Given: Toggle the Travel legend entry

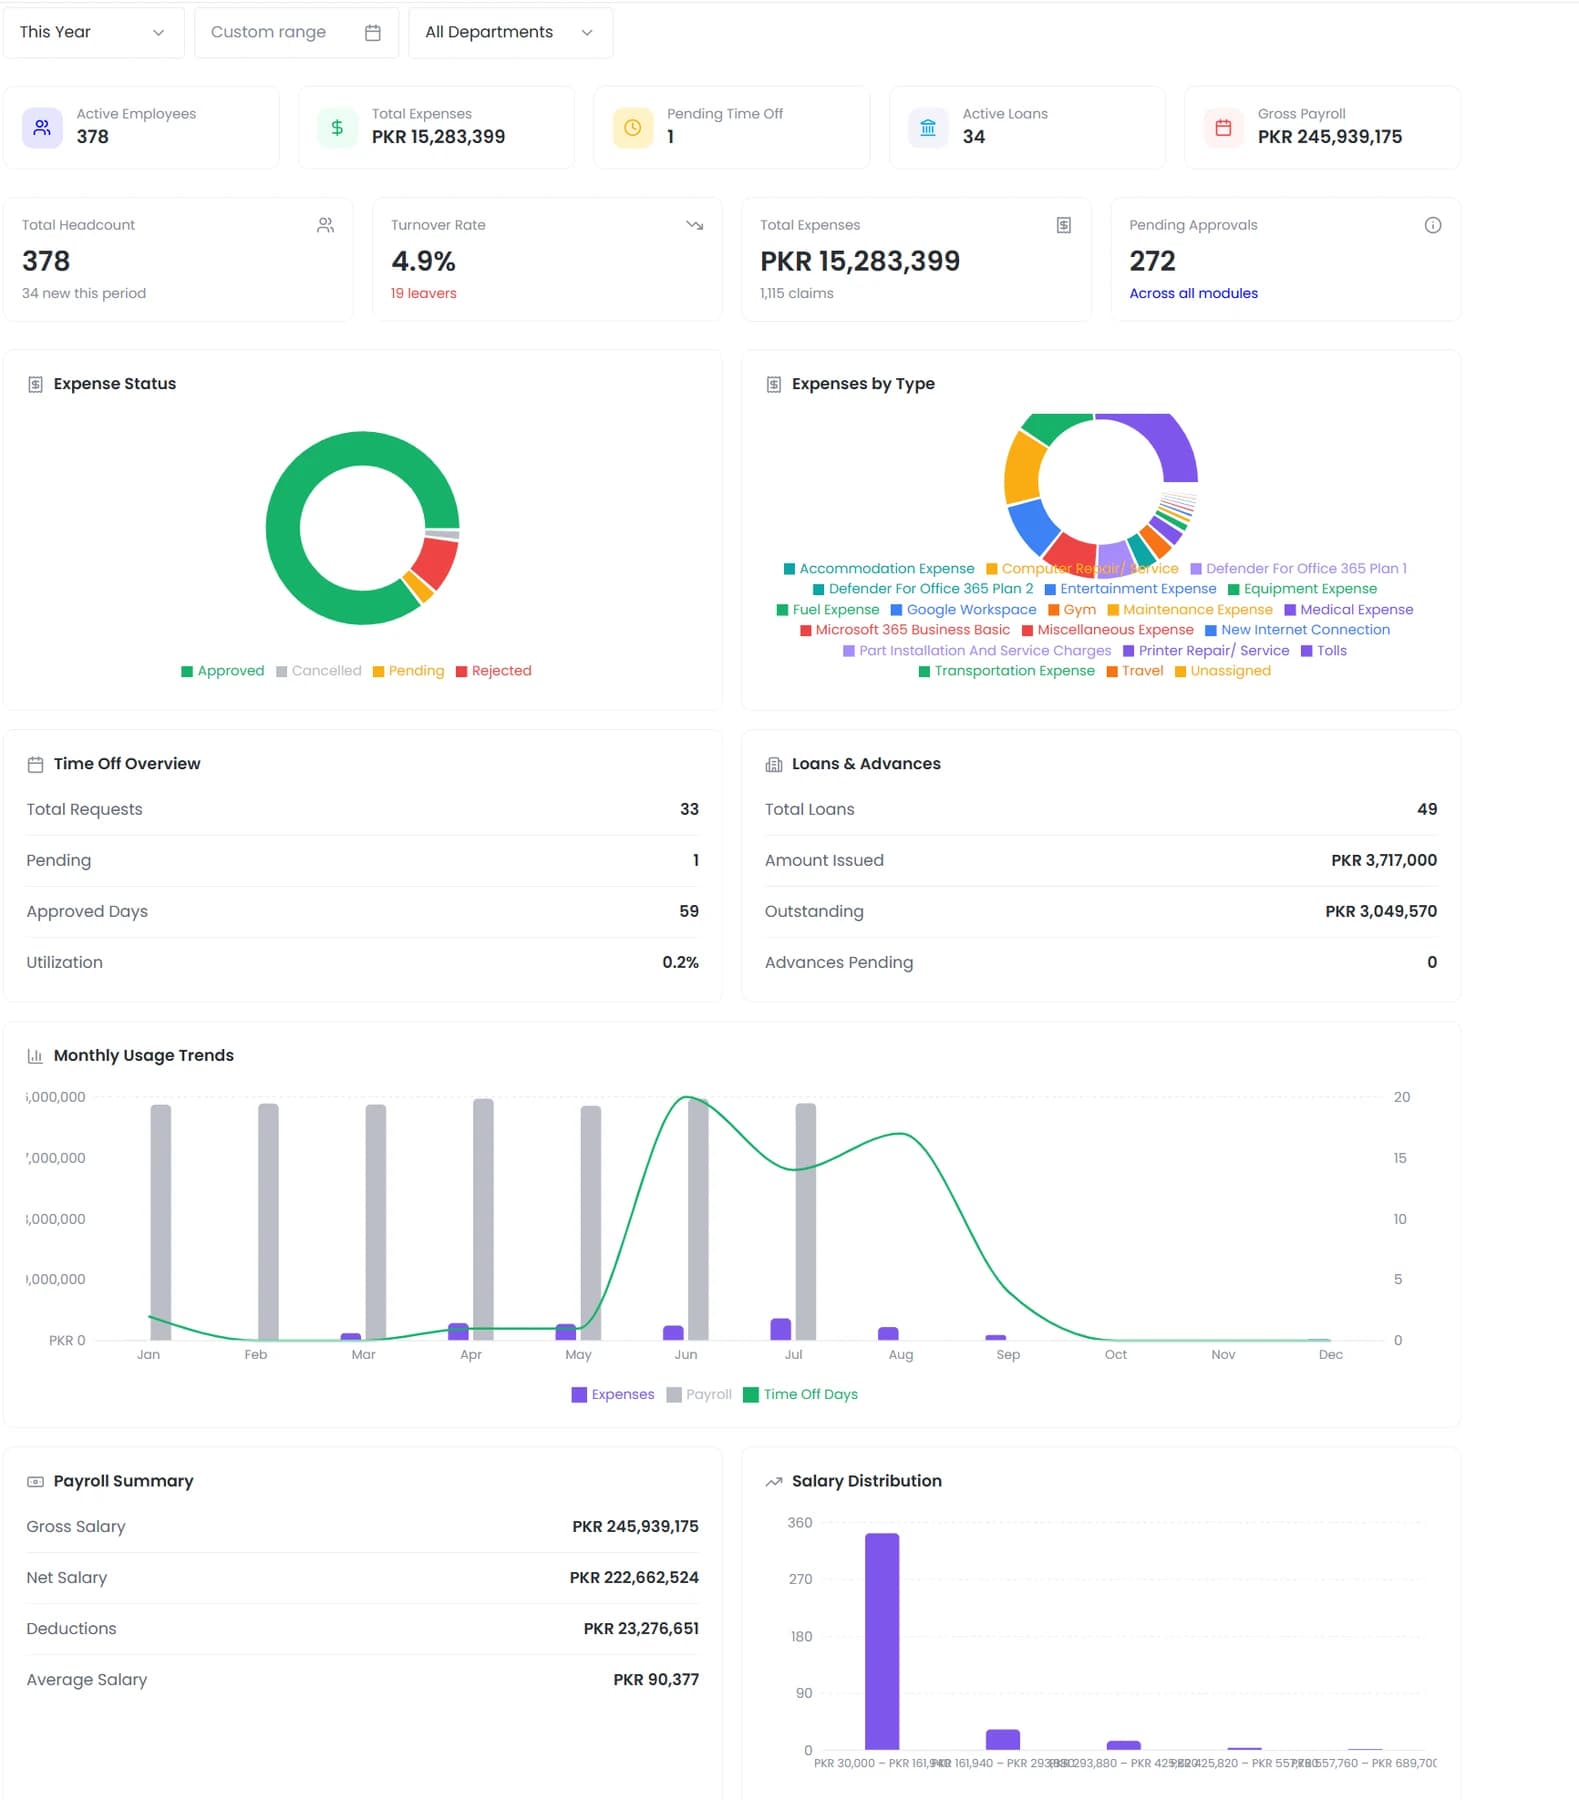Looking at the screenshot, I should 1134,671.
